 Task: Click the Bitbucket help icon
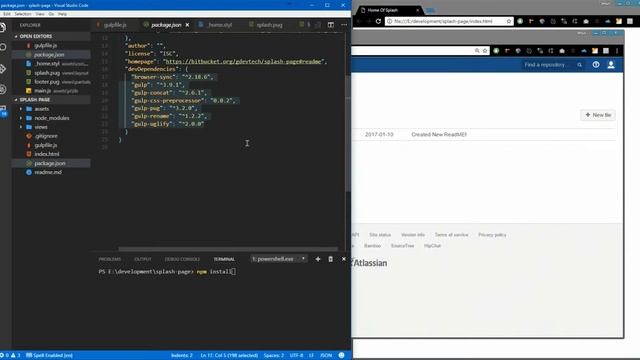[x=596, y=64]
